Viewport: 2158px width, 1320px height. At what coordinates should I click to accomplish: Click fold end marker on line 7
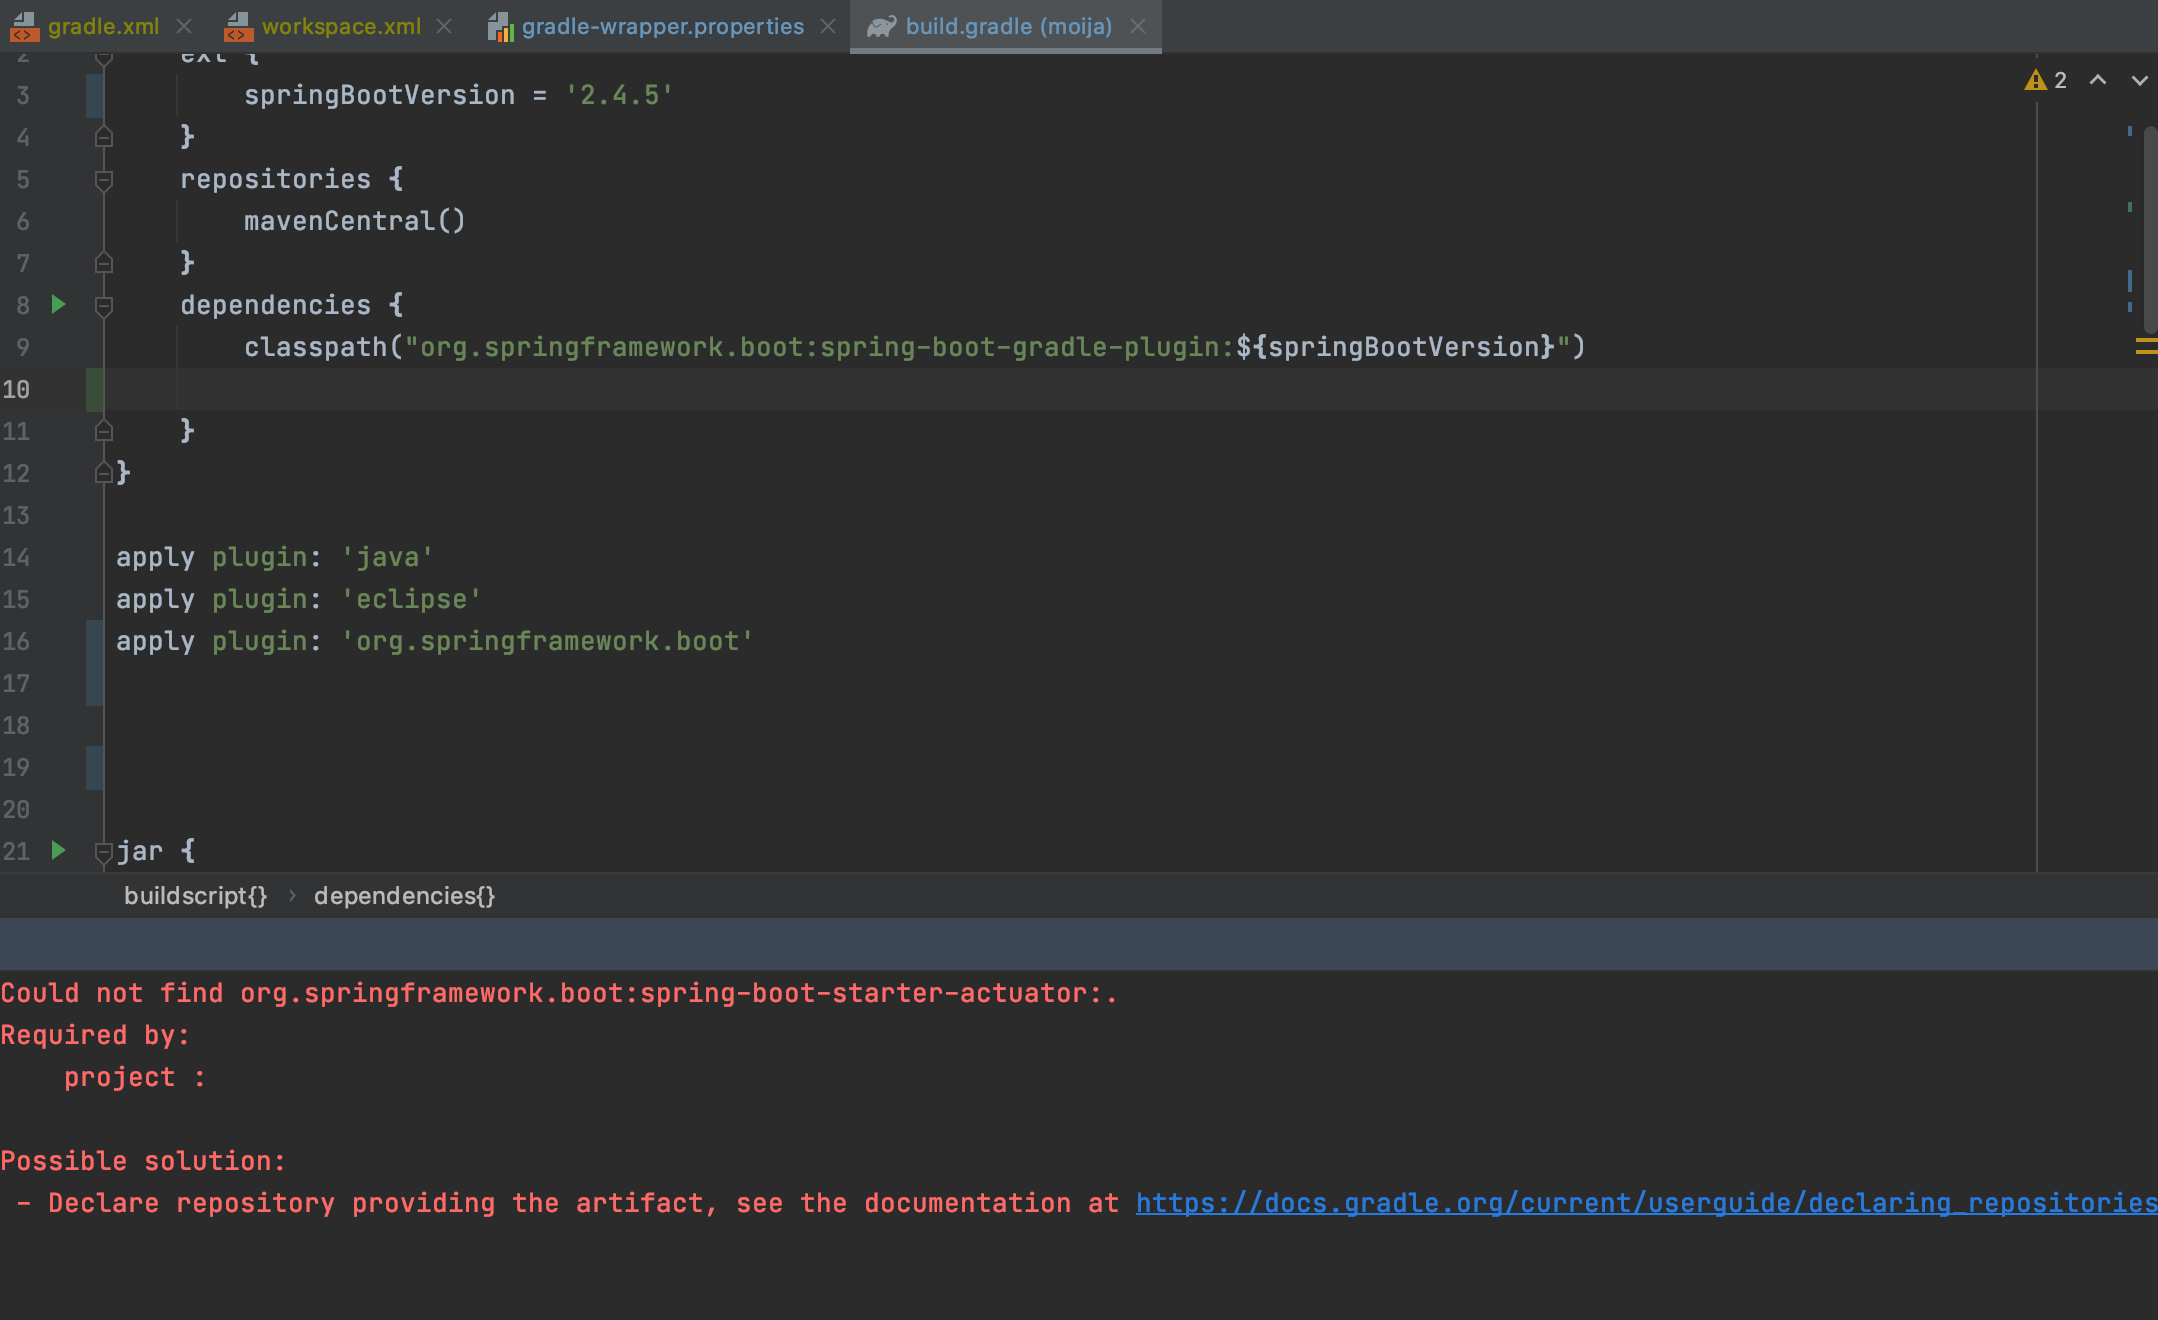[x=104, y=262]
